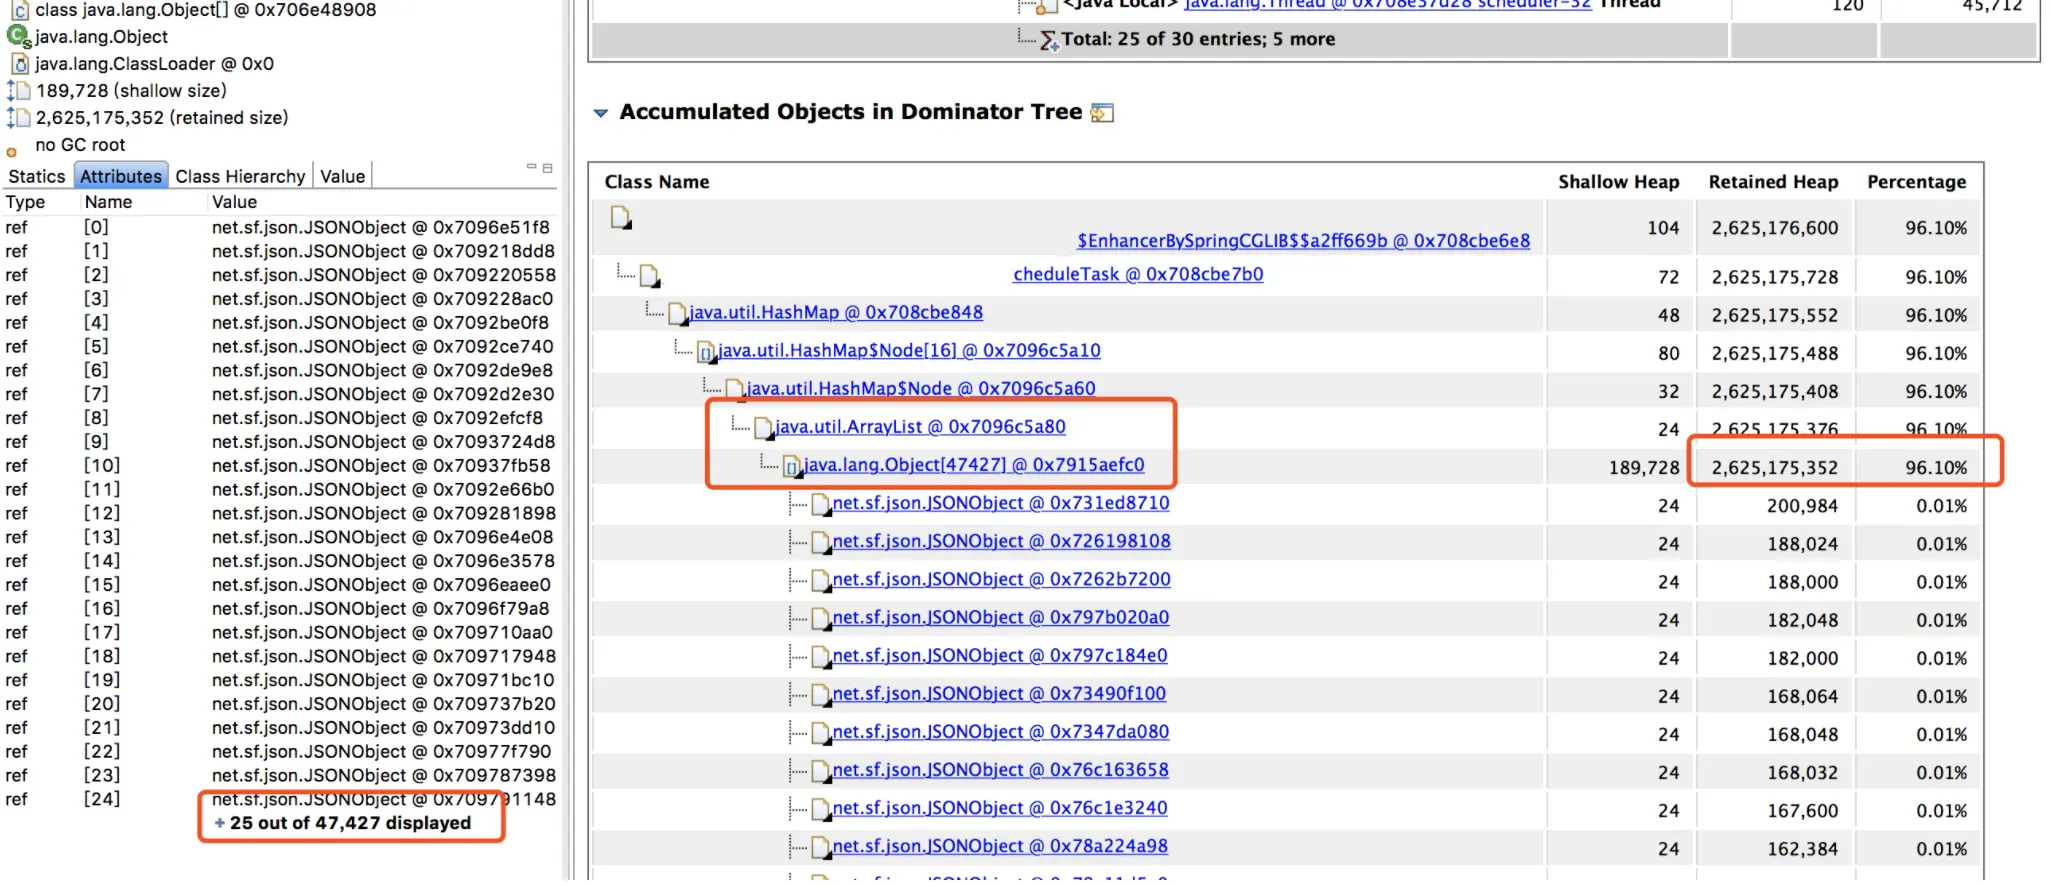Viewport: 2052px width, 886px height.
Task: Maximize the inspector panel with its maximize icon
Action: point(547,167)
